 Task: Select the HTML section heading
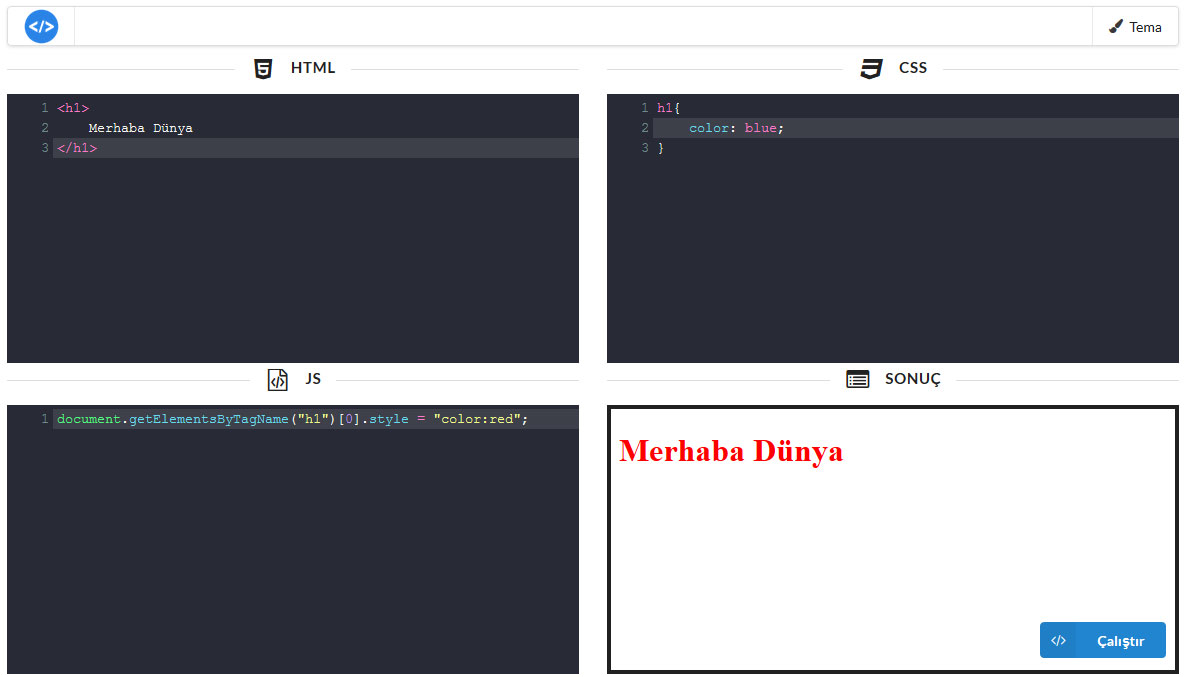point(313,69)
